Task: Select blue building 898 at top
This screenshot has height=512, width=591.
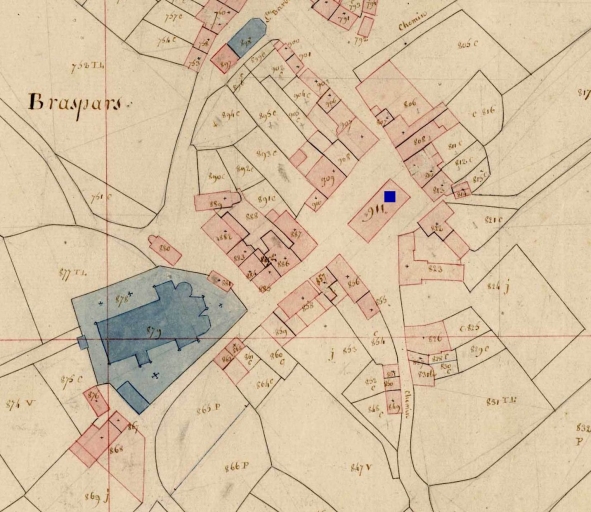Action: 247,37
